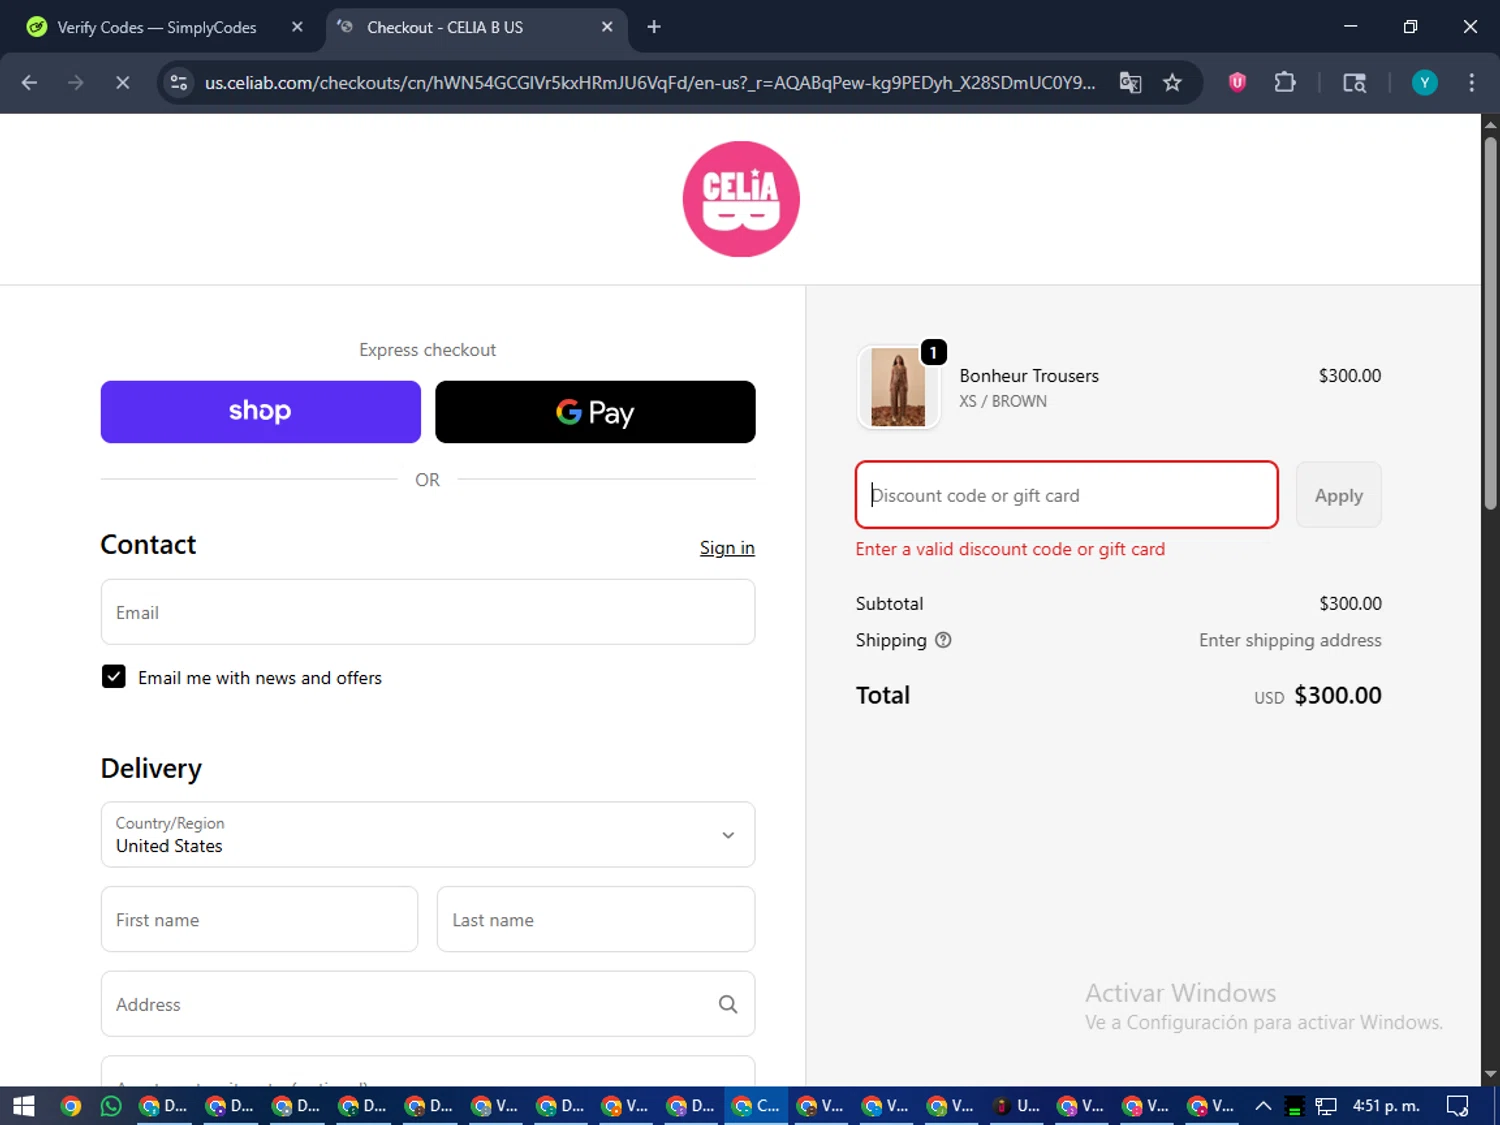Click the taskbar clock 4:51 p. m.
Image resolution: width=1500 pixels, height=1125 pixels.
(1386, 1106)
